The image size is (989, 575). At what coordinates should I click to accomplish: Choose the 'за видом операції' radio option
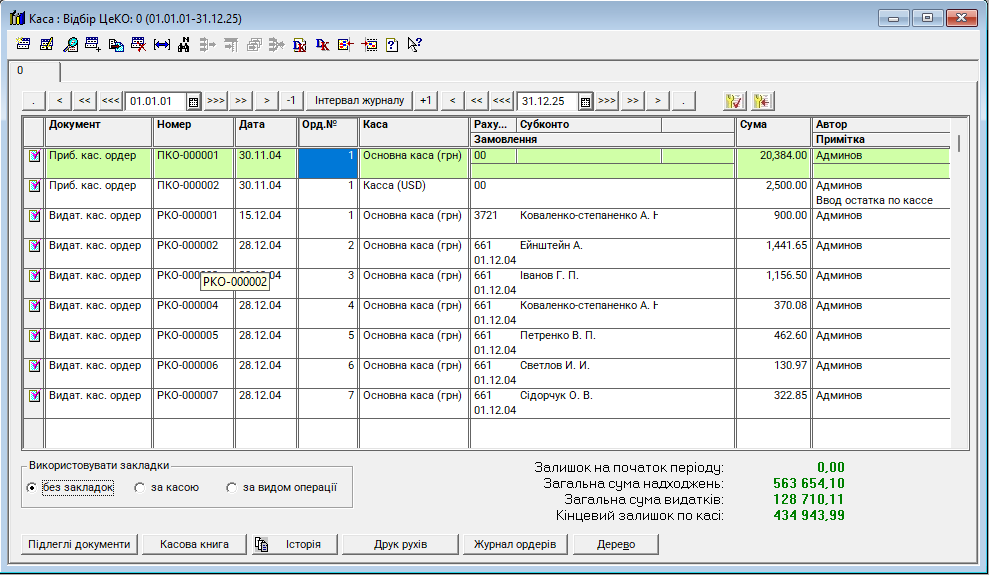click(x=232, y=488)
